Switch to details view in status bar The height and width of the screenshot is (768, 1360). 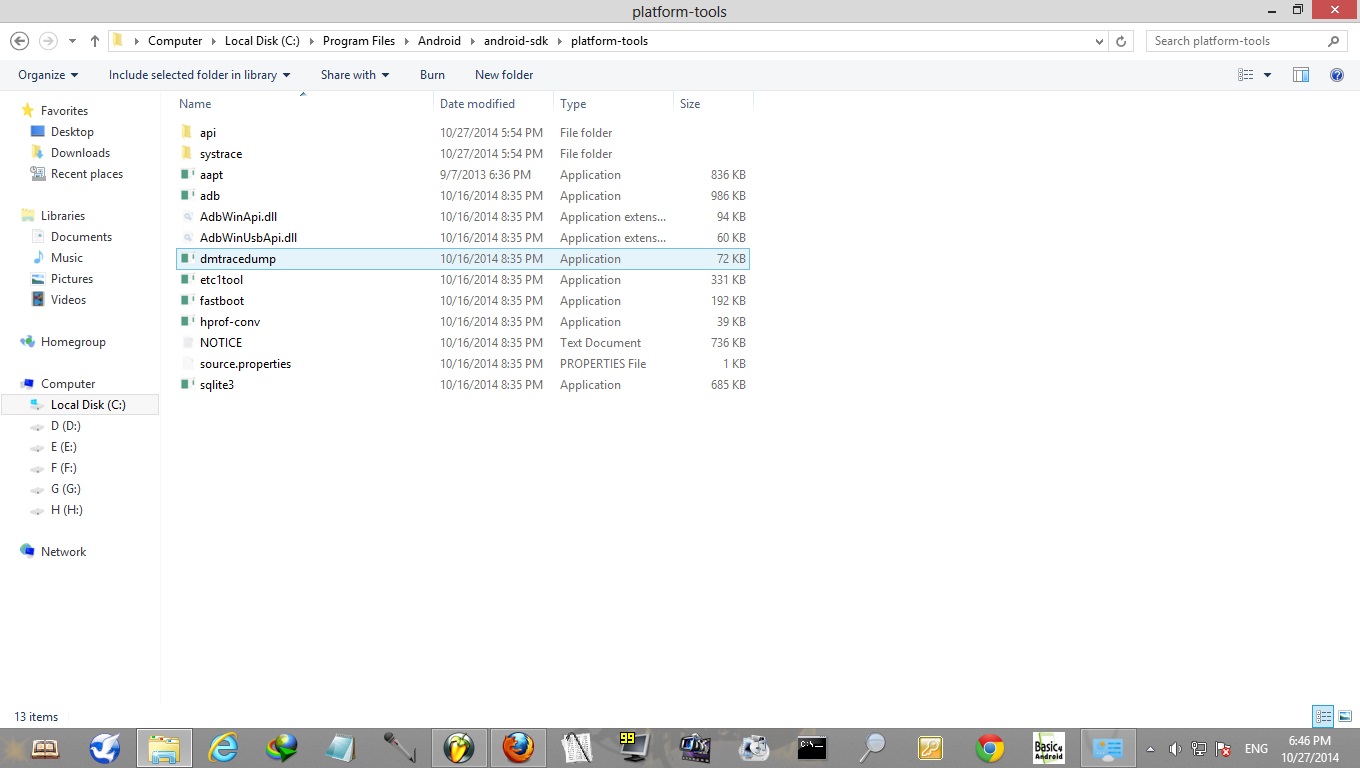(1323, 716)
